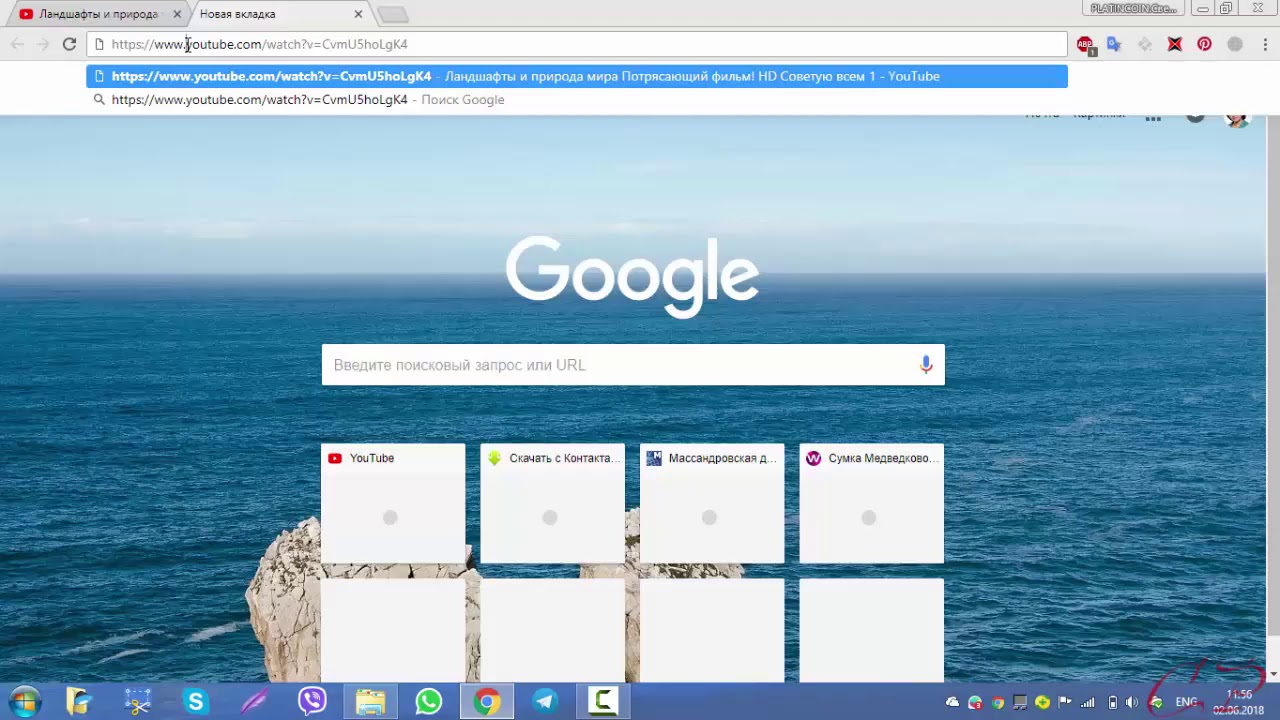Click the OneDrive cloud tray icon
The width and height of the screenshot is (1280, 720).
coord(952,703)
